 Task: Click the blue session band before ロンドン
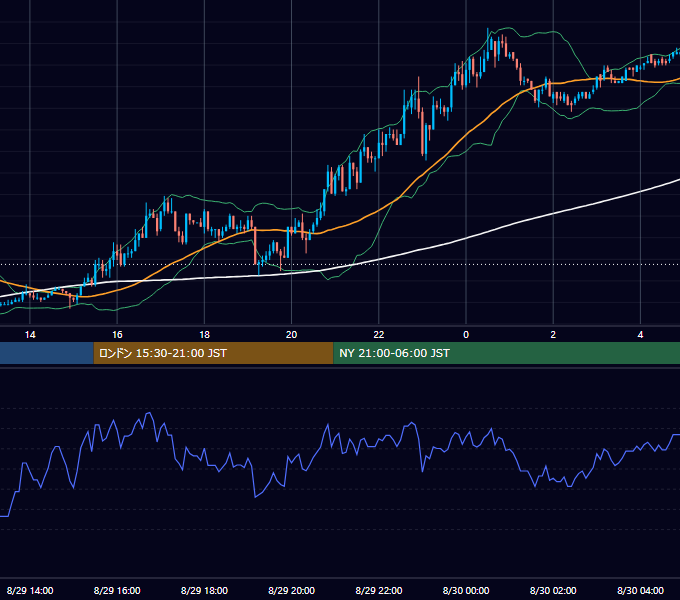click(47, 353)
